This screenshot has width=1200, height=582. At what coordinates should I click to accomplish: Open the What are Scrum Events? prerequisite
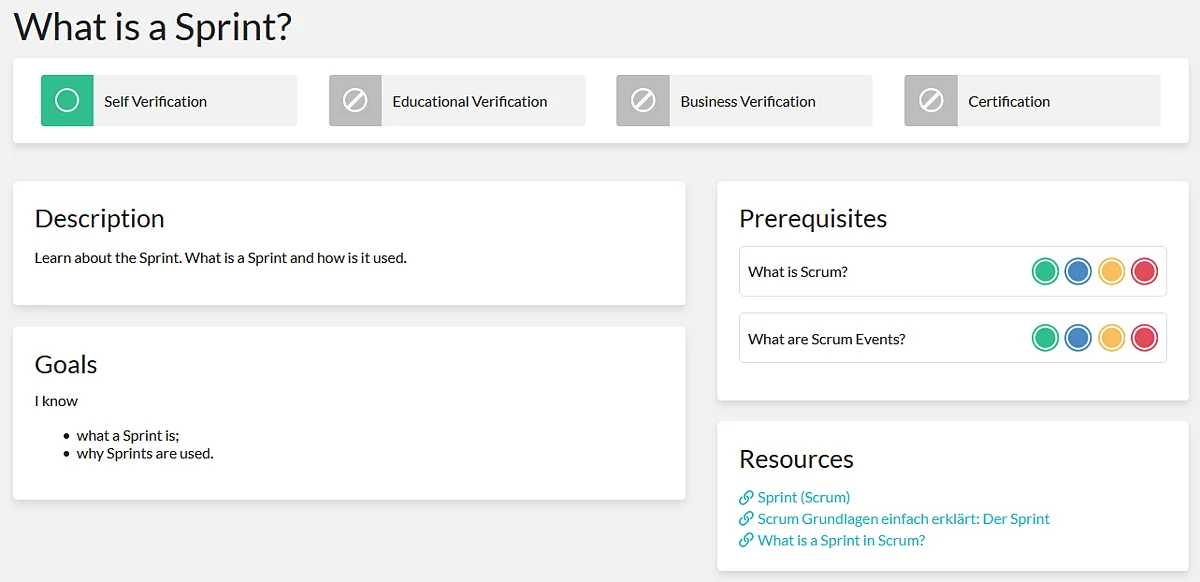point(826,339)
